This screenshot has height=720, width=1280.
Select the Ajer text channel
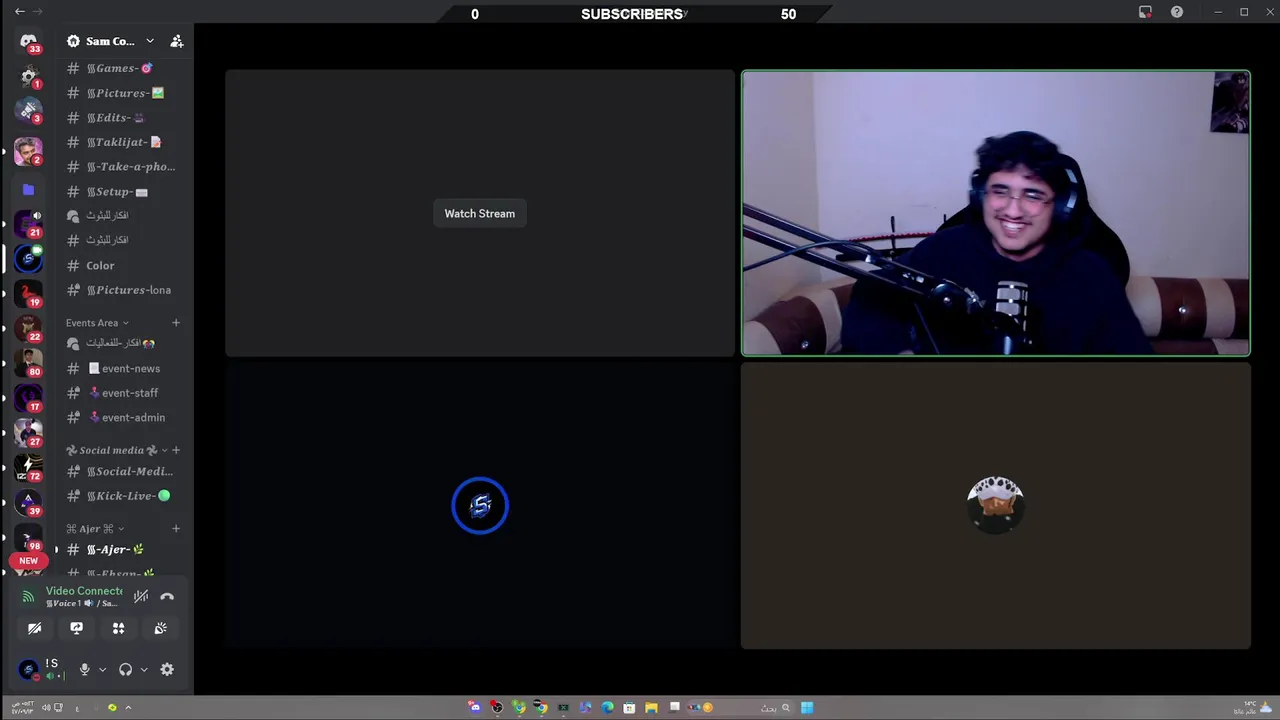click(119, 550)
